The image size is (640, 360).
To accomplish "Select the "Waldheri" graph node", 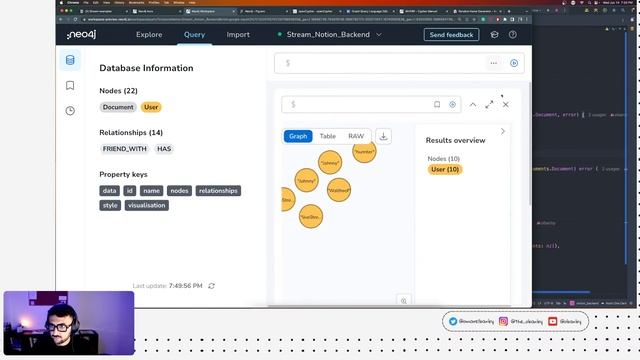I will (x=339, y=190).
